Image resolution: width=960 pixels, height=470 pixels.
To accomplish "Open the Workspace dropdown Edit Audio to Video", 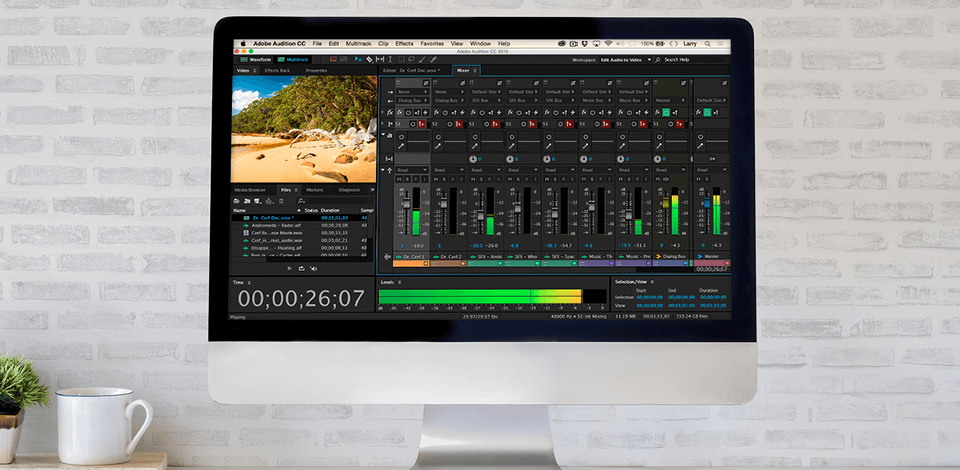I will (x=626, y=59).
